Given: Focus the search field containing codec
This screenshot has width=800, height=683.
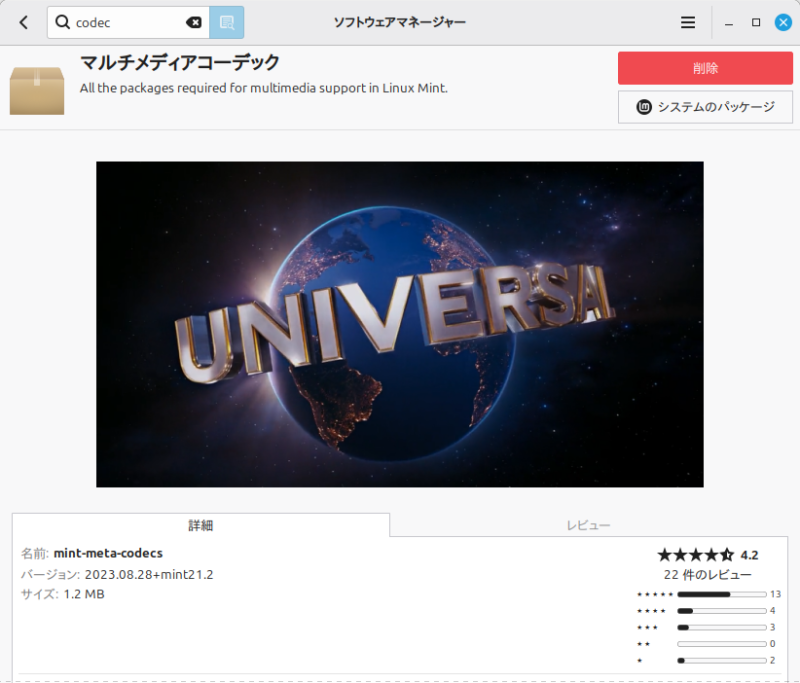Looking at the screenshot, I should click(x=125, y=22).
